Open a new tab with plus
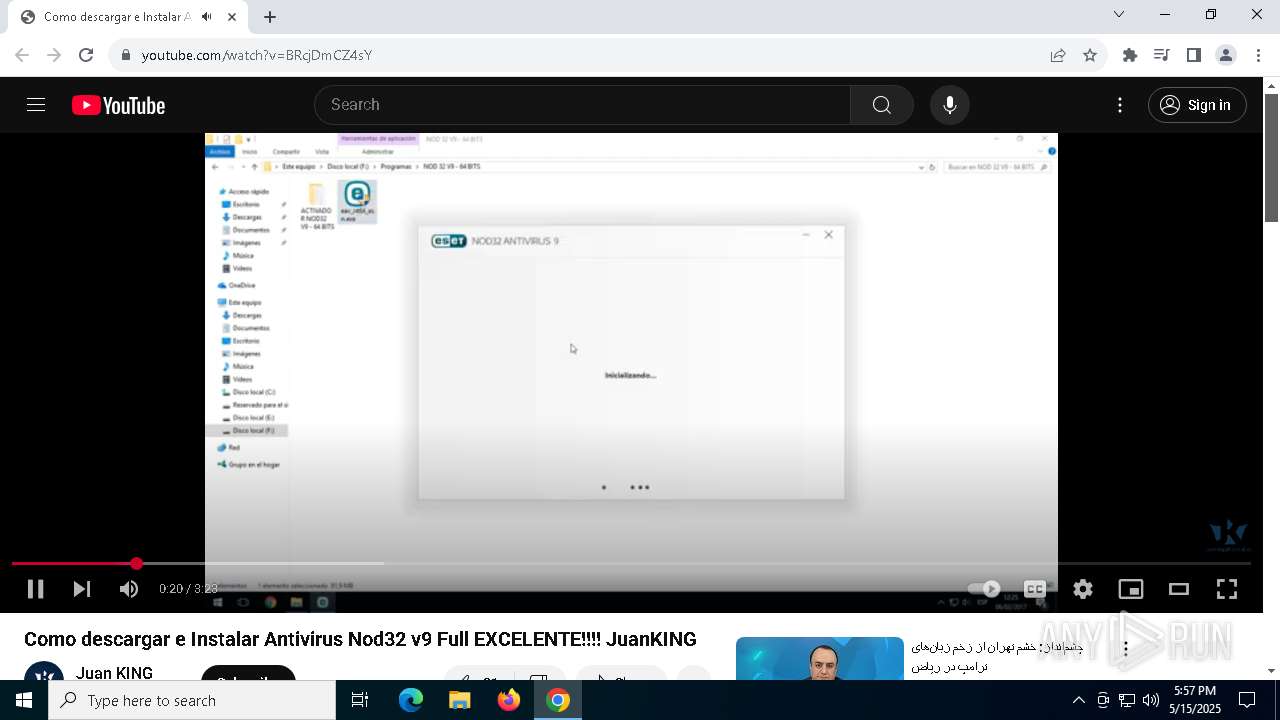Screen dimensions: 1280x720 (x=270, y=17)
